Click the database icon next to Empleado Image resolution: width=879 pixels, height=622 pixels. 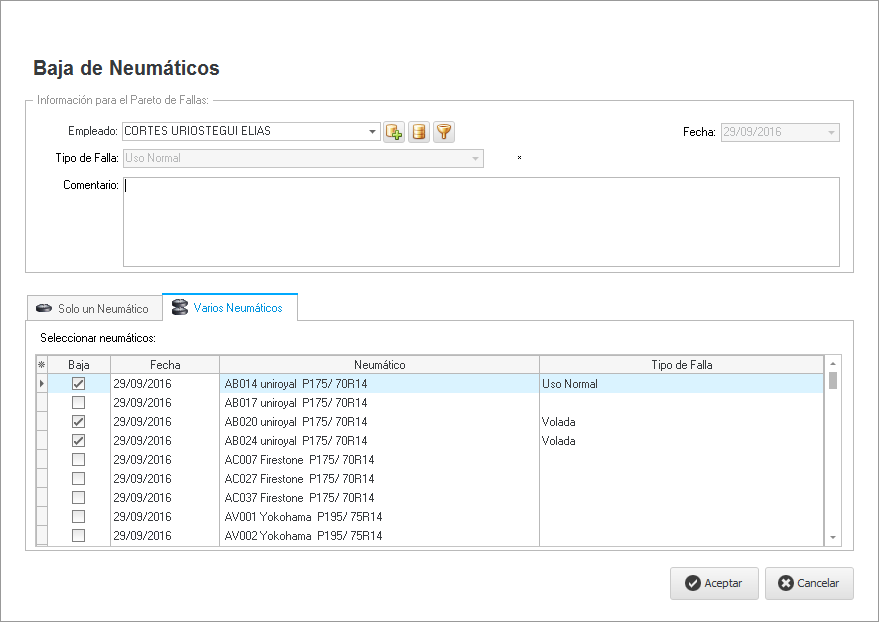(419, 132)
